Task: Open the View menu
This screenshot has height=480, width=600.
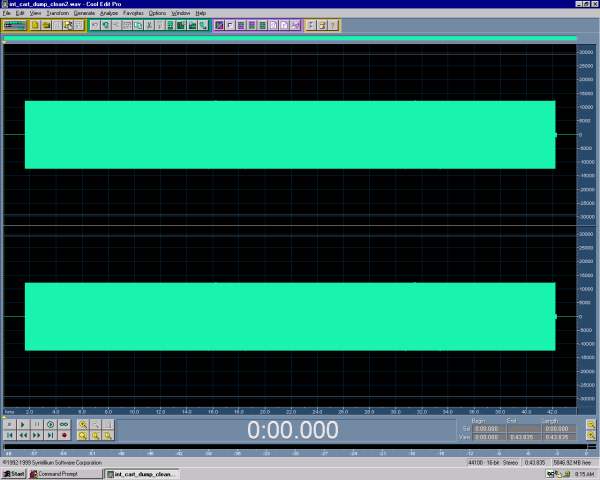Action: click(x=35, y=13)
